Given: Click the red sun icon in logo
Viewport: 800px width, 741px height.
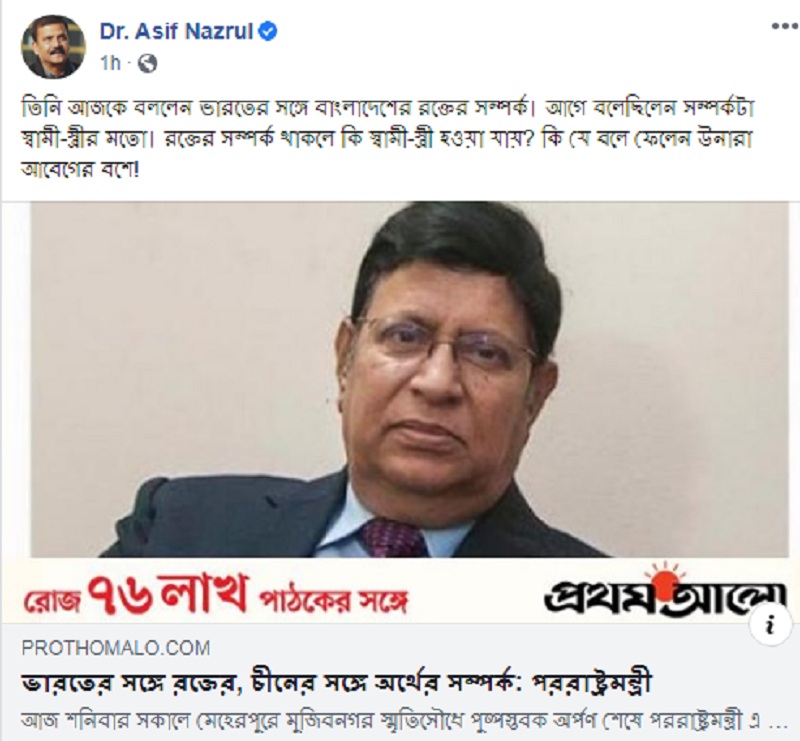Looking at the screenshot, I should (x=666, y=582).
